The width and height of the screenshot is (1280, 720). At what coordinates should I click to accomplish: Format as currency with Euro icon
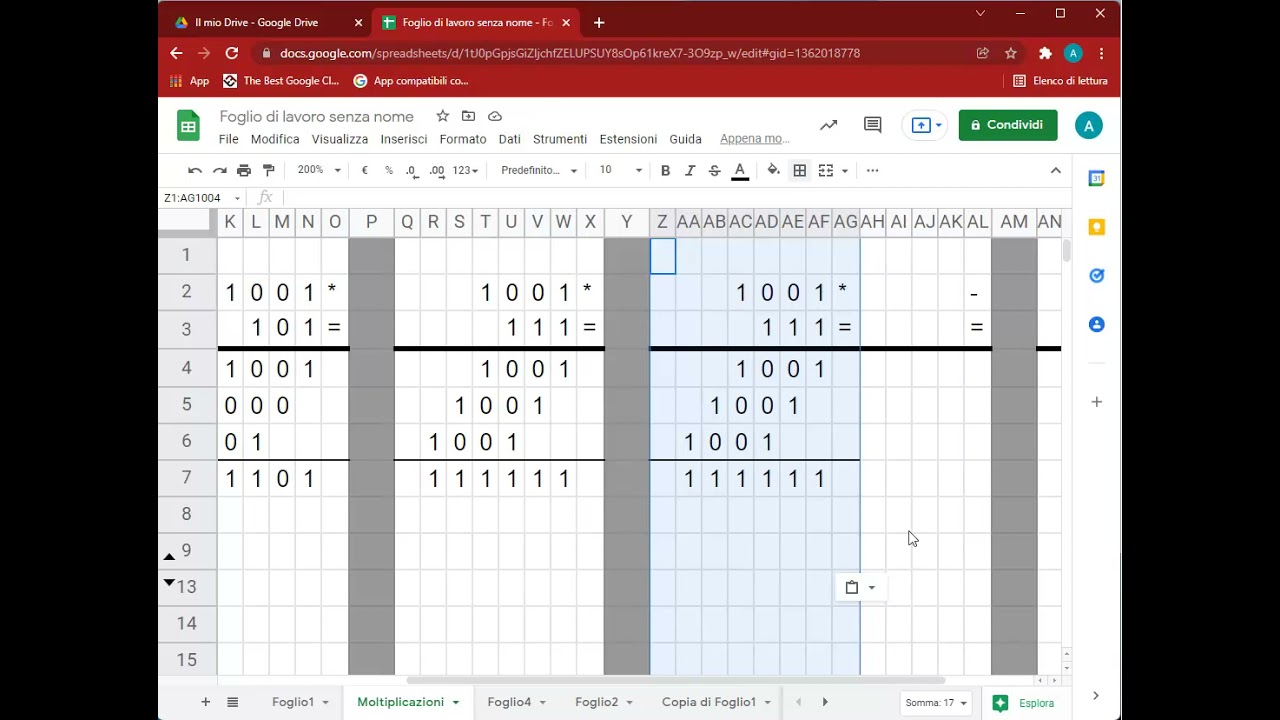tap(365, 171)
